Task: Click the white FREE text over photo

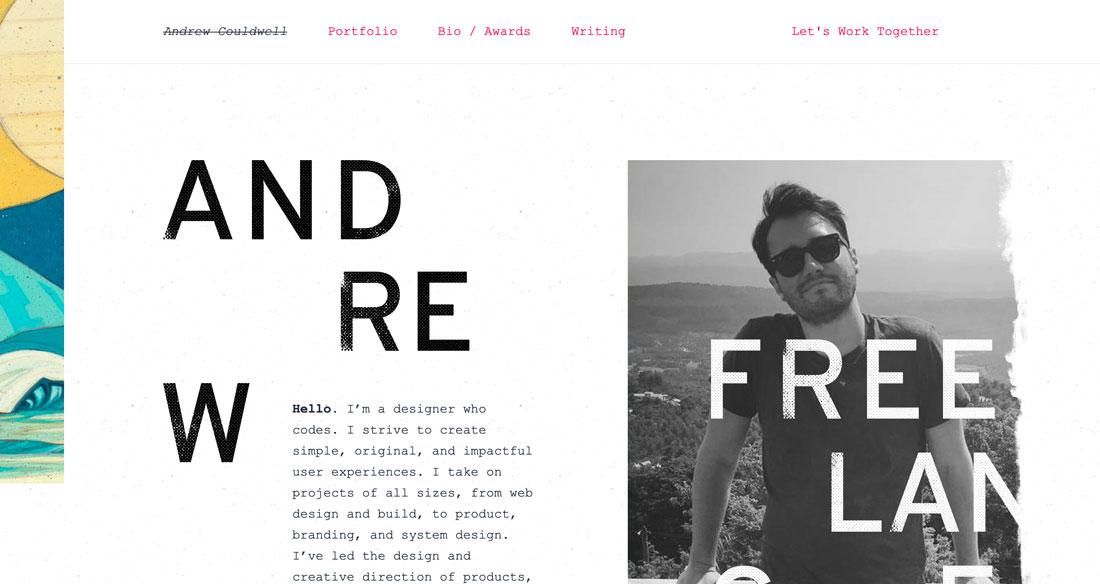Action: tap(852, 379)
